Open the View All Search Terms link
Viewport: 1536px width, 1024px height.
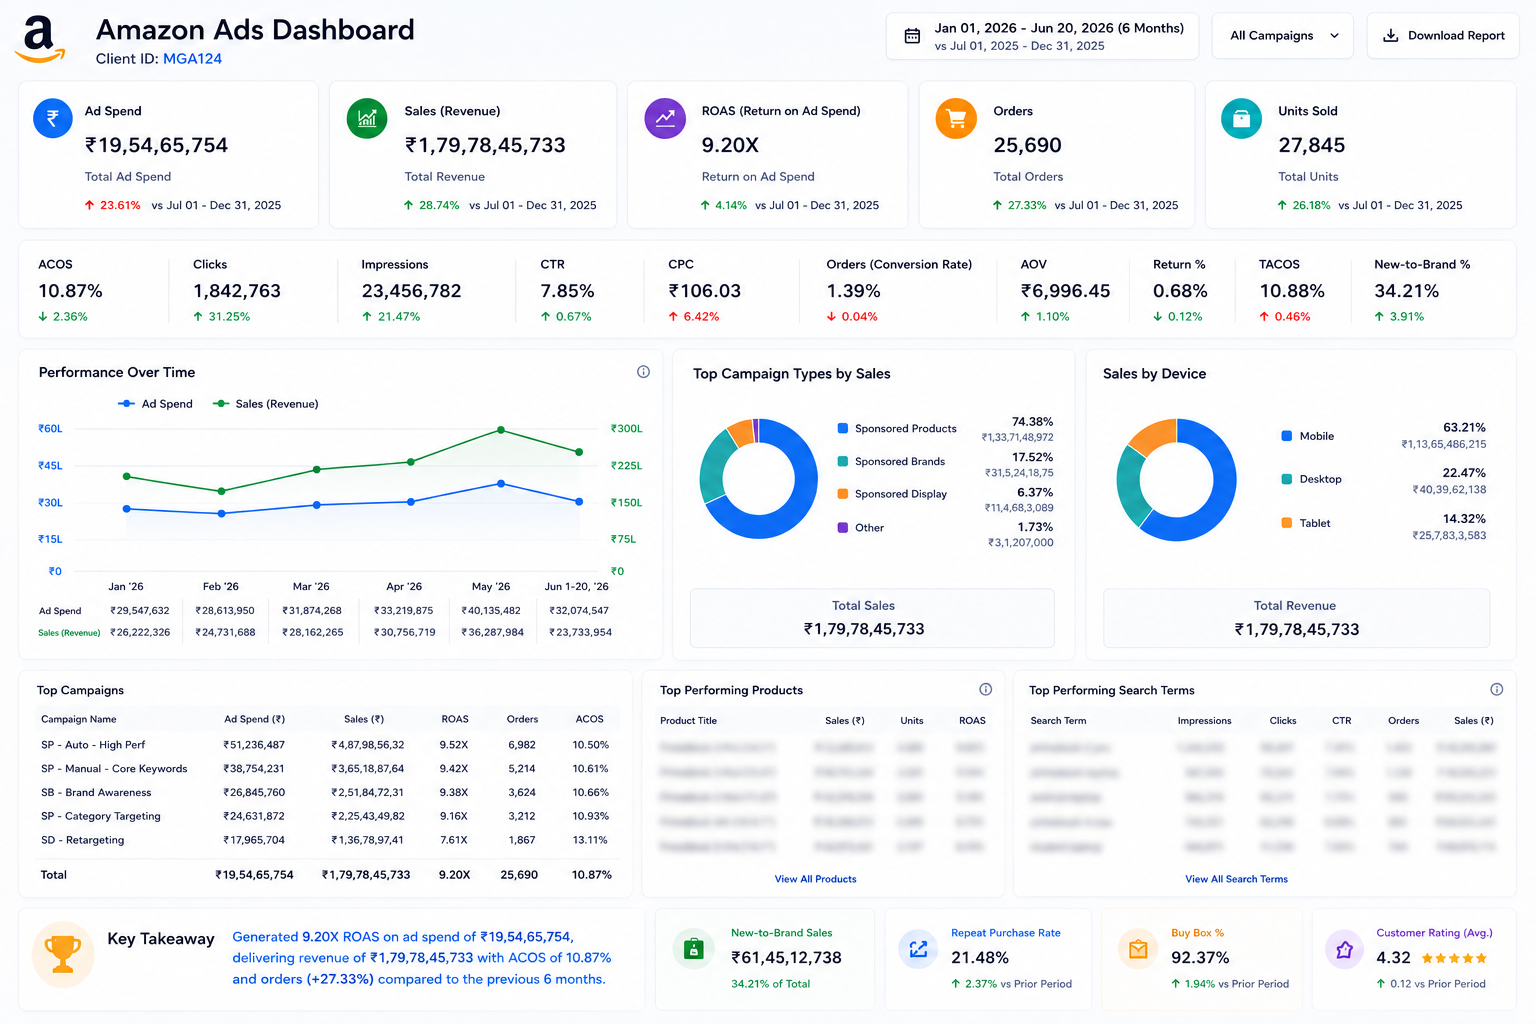coord(1236,879)
